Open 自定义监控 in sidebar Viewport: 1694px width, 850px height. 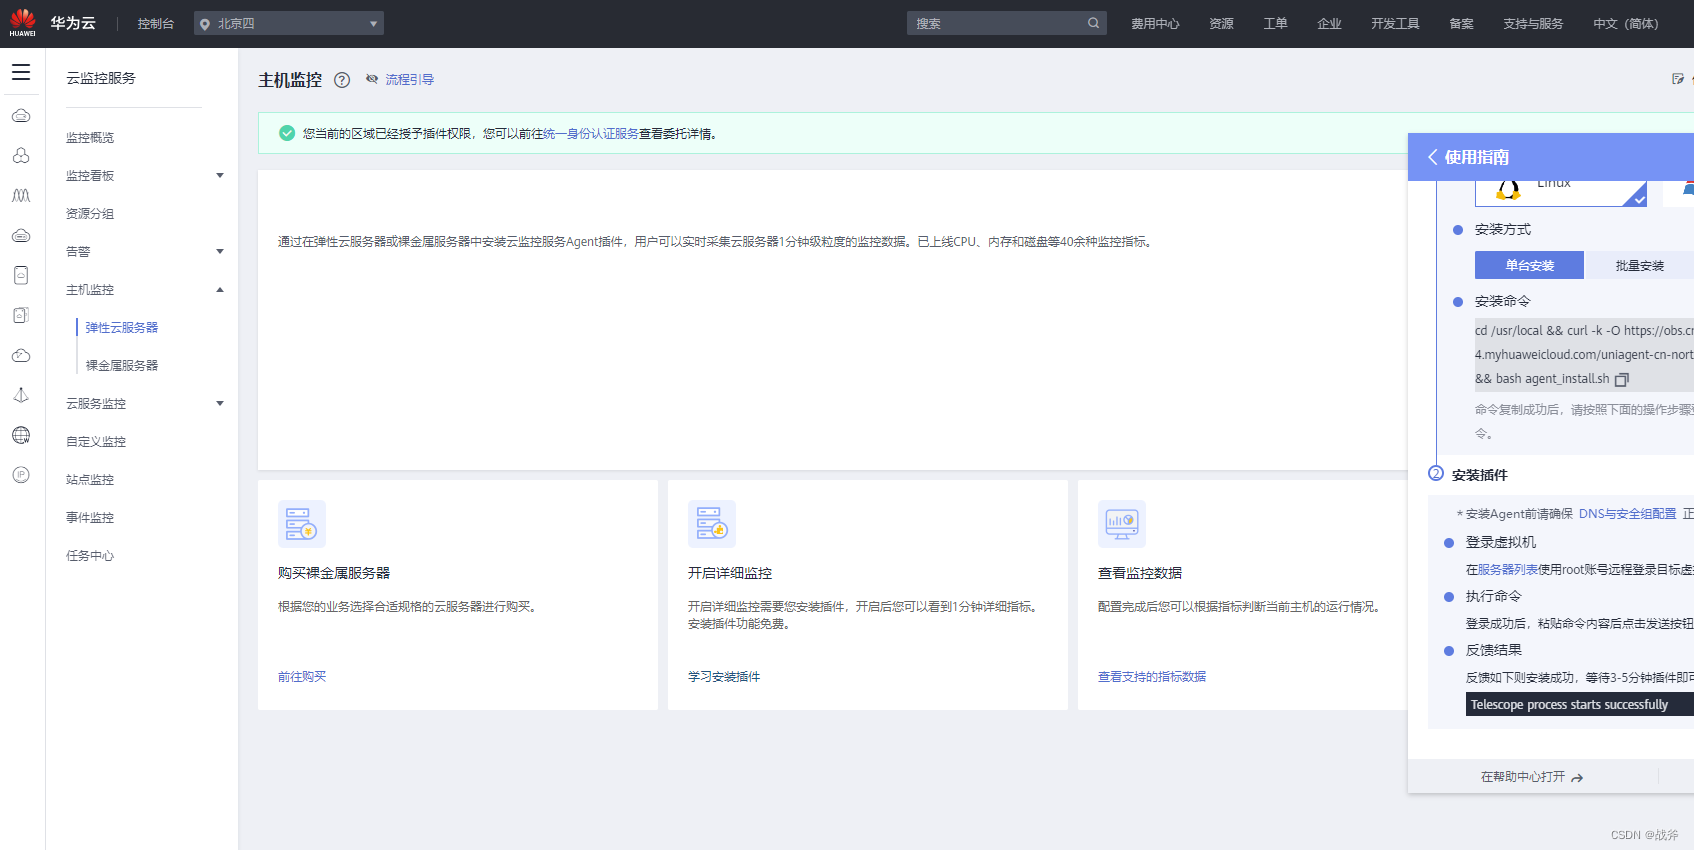click(x=96, y=442)
